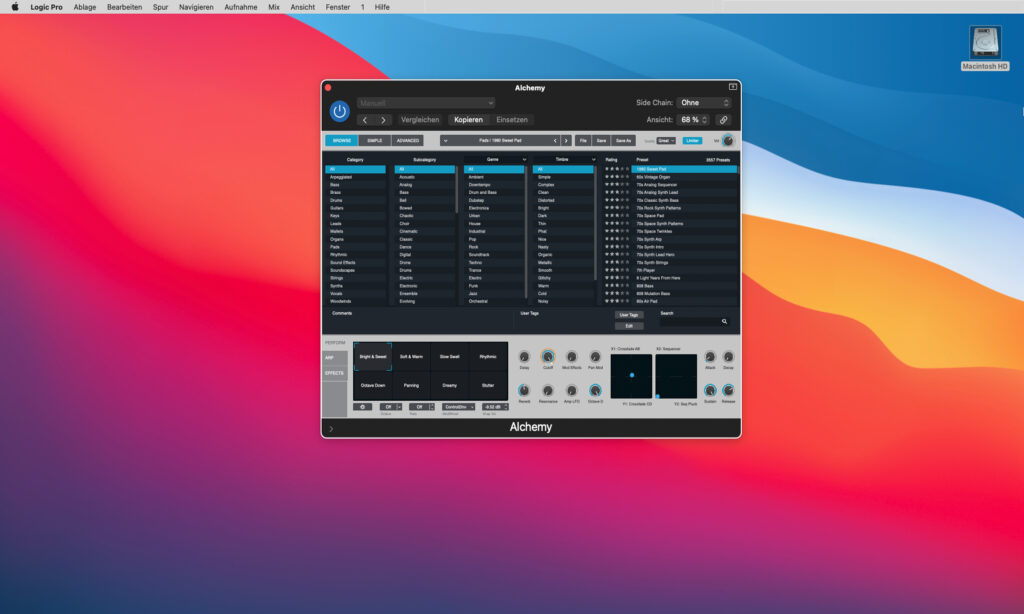Adjust the Sustain envelope knob
The height and width of the screenshot is (614, 1024).
point(710,391)
